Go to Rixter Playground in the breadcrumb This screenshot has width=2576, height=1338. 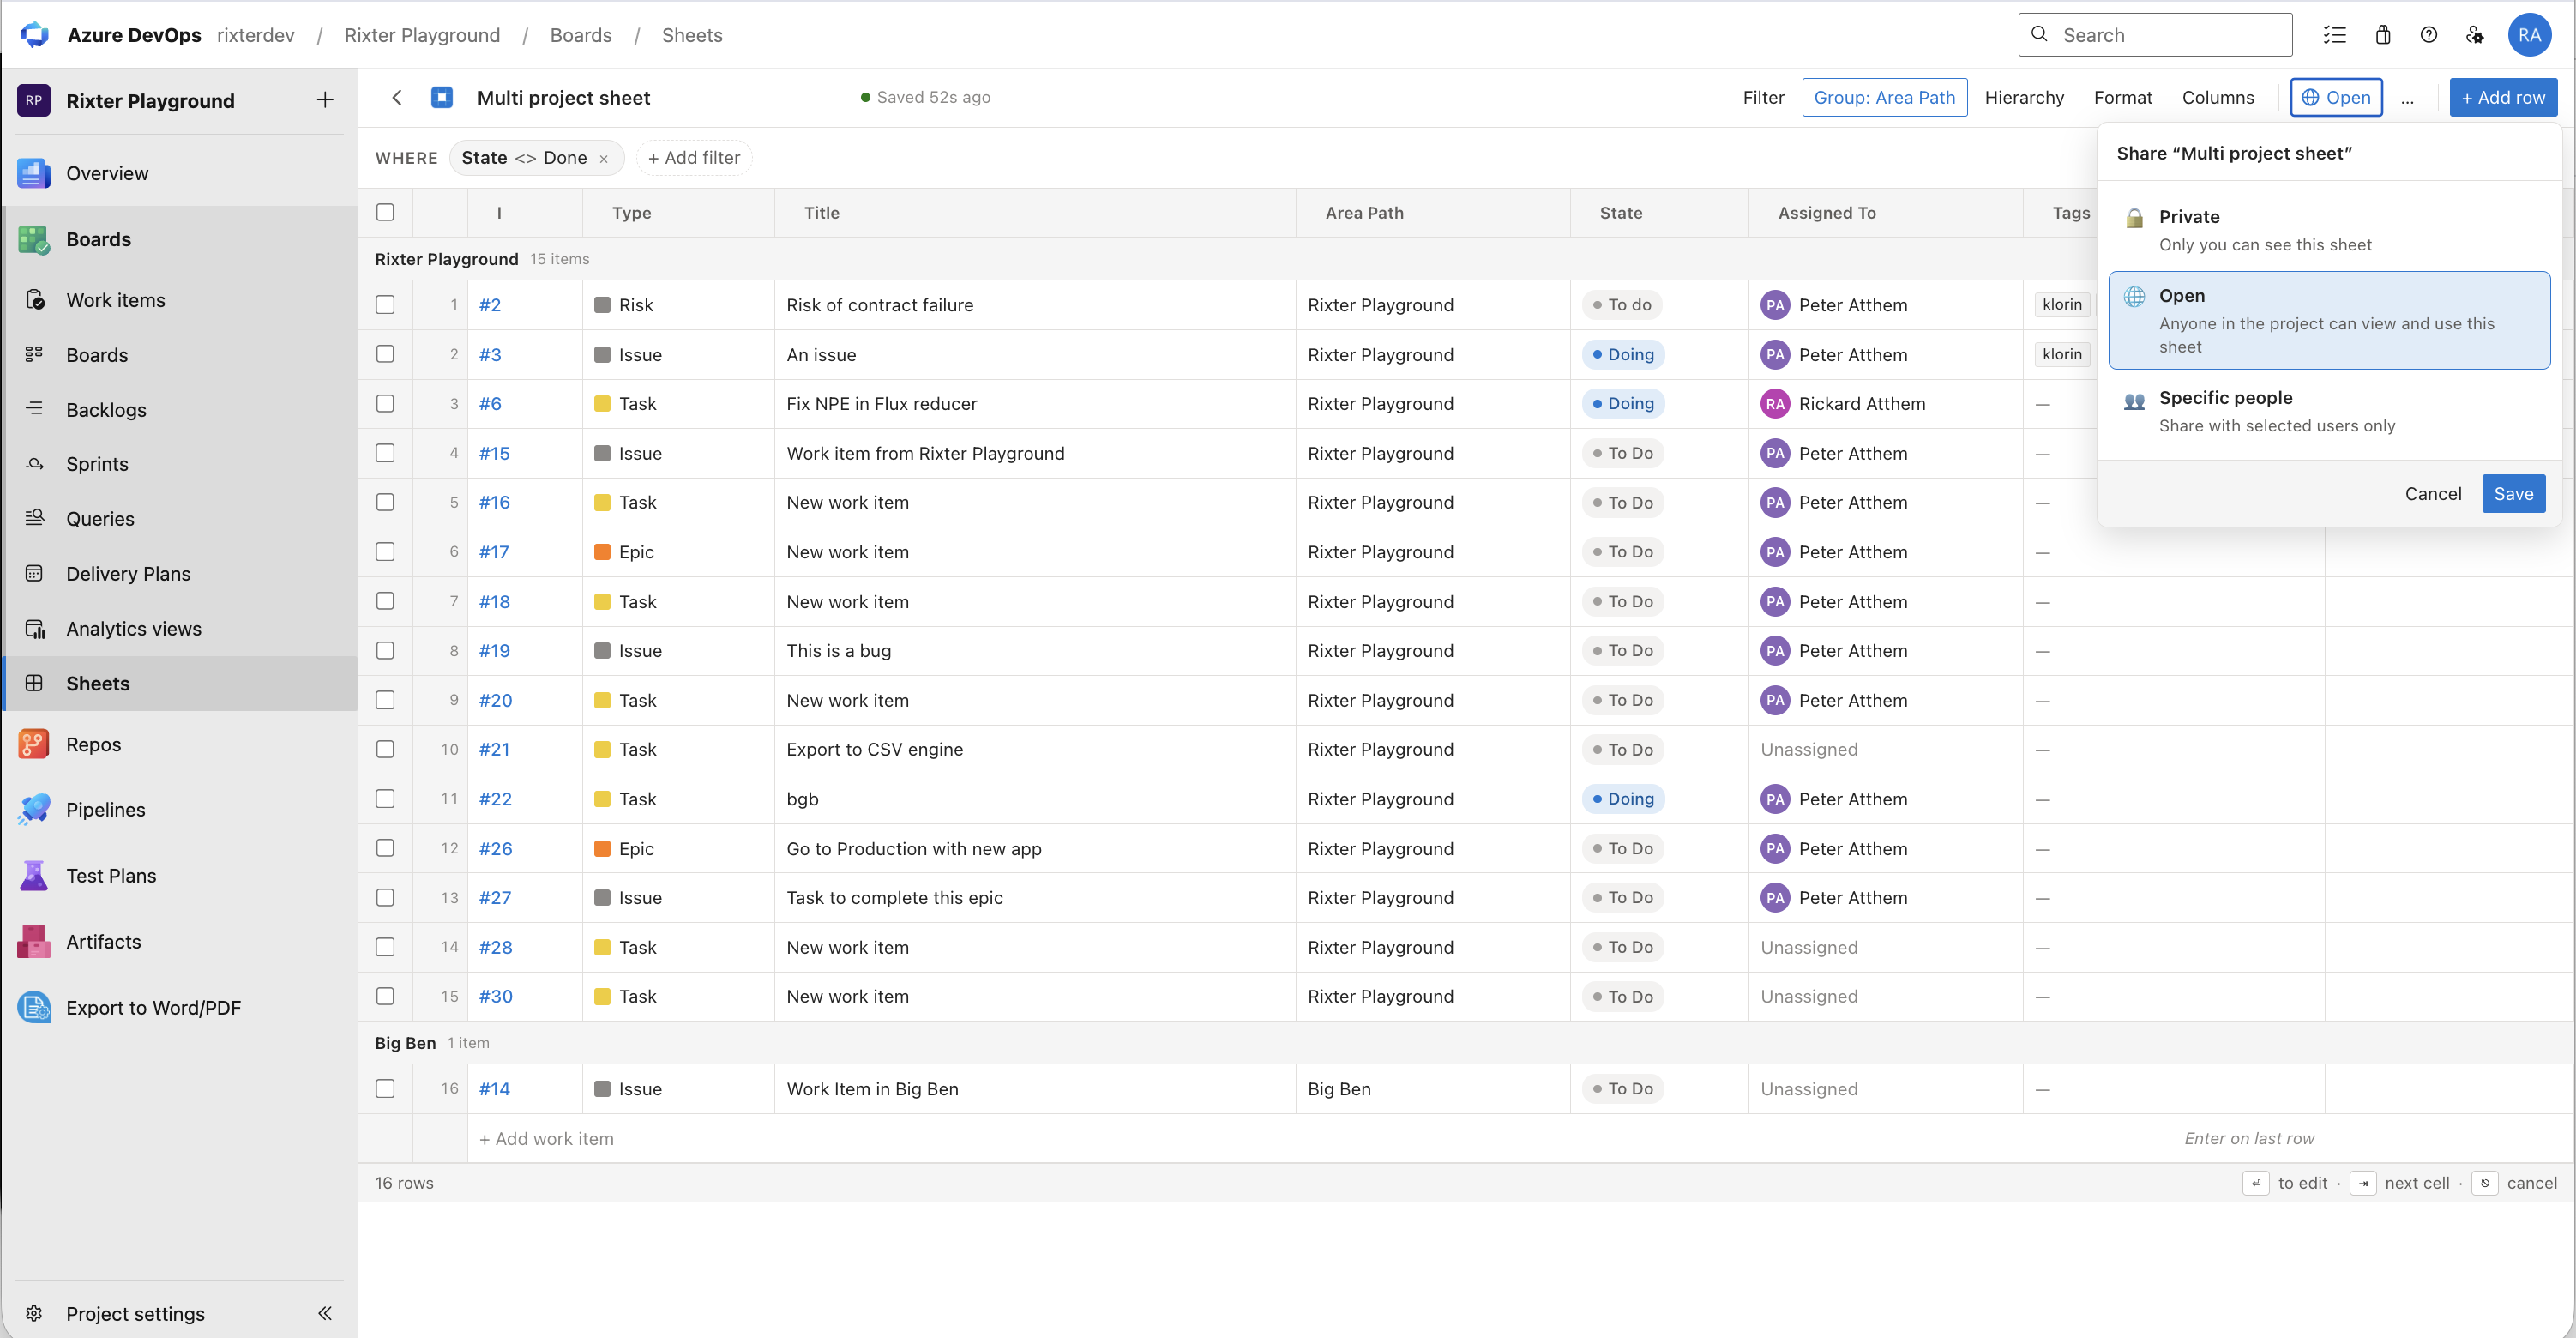[422, 35]
